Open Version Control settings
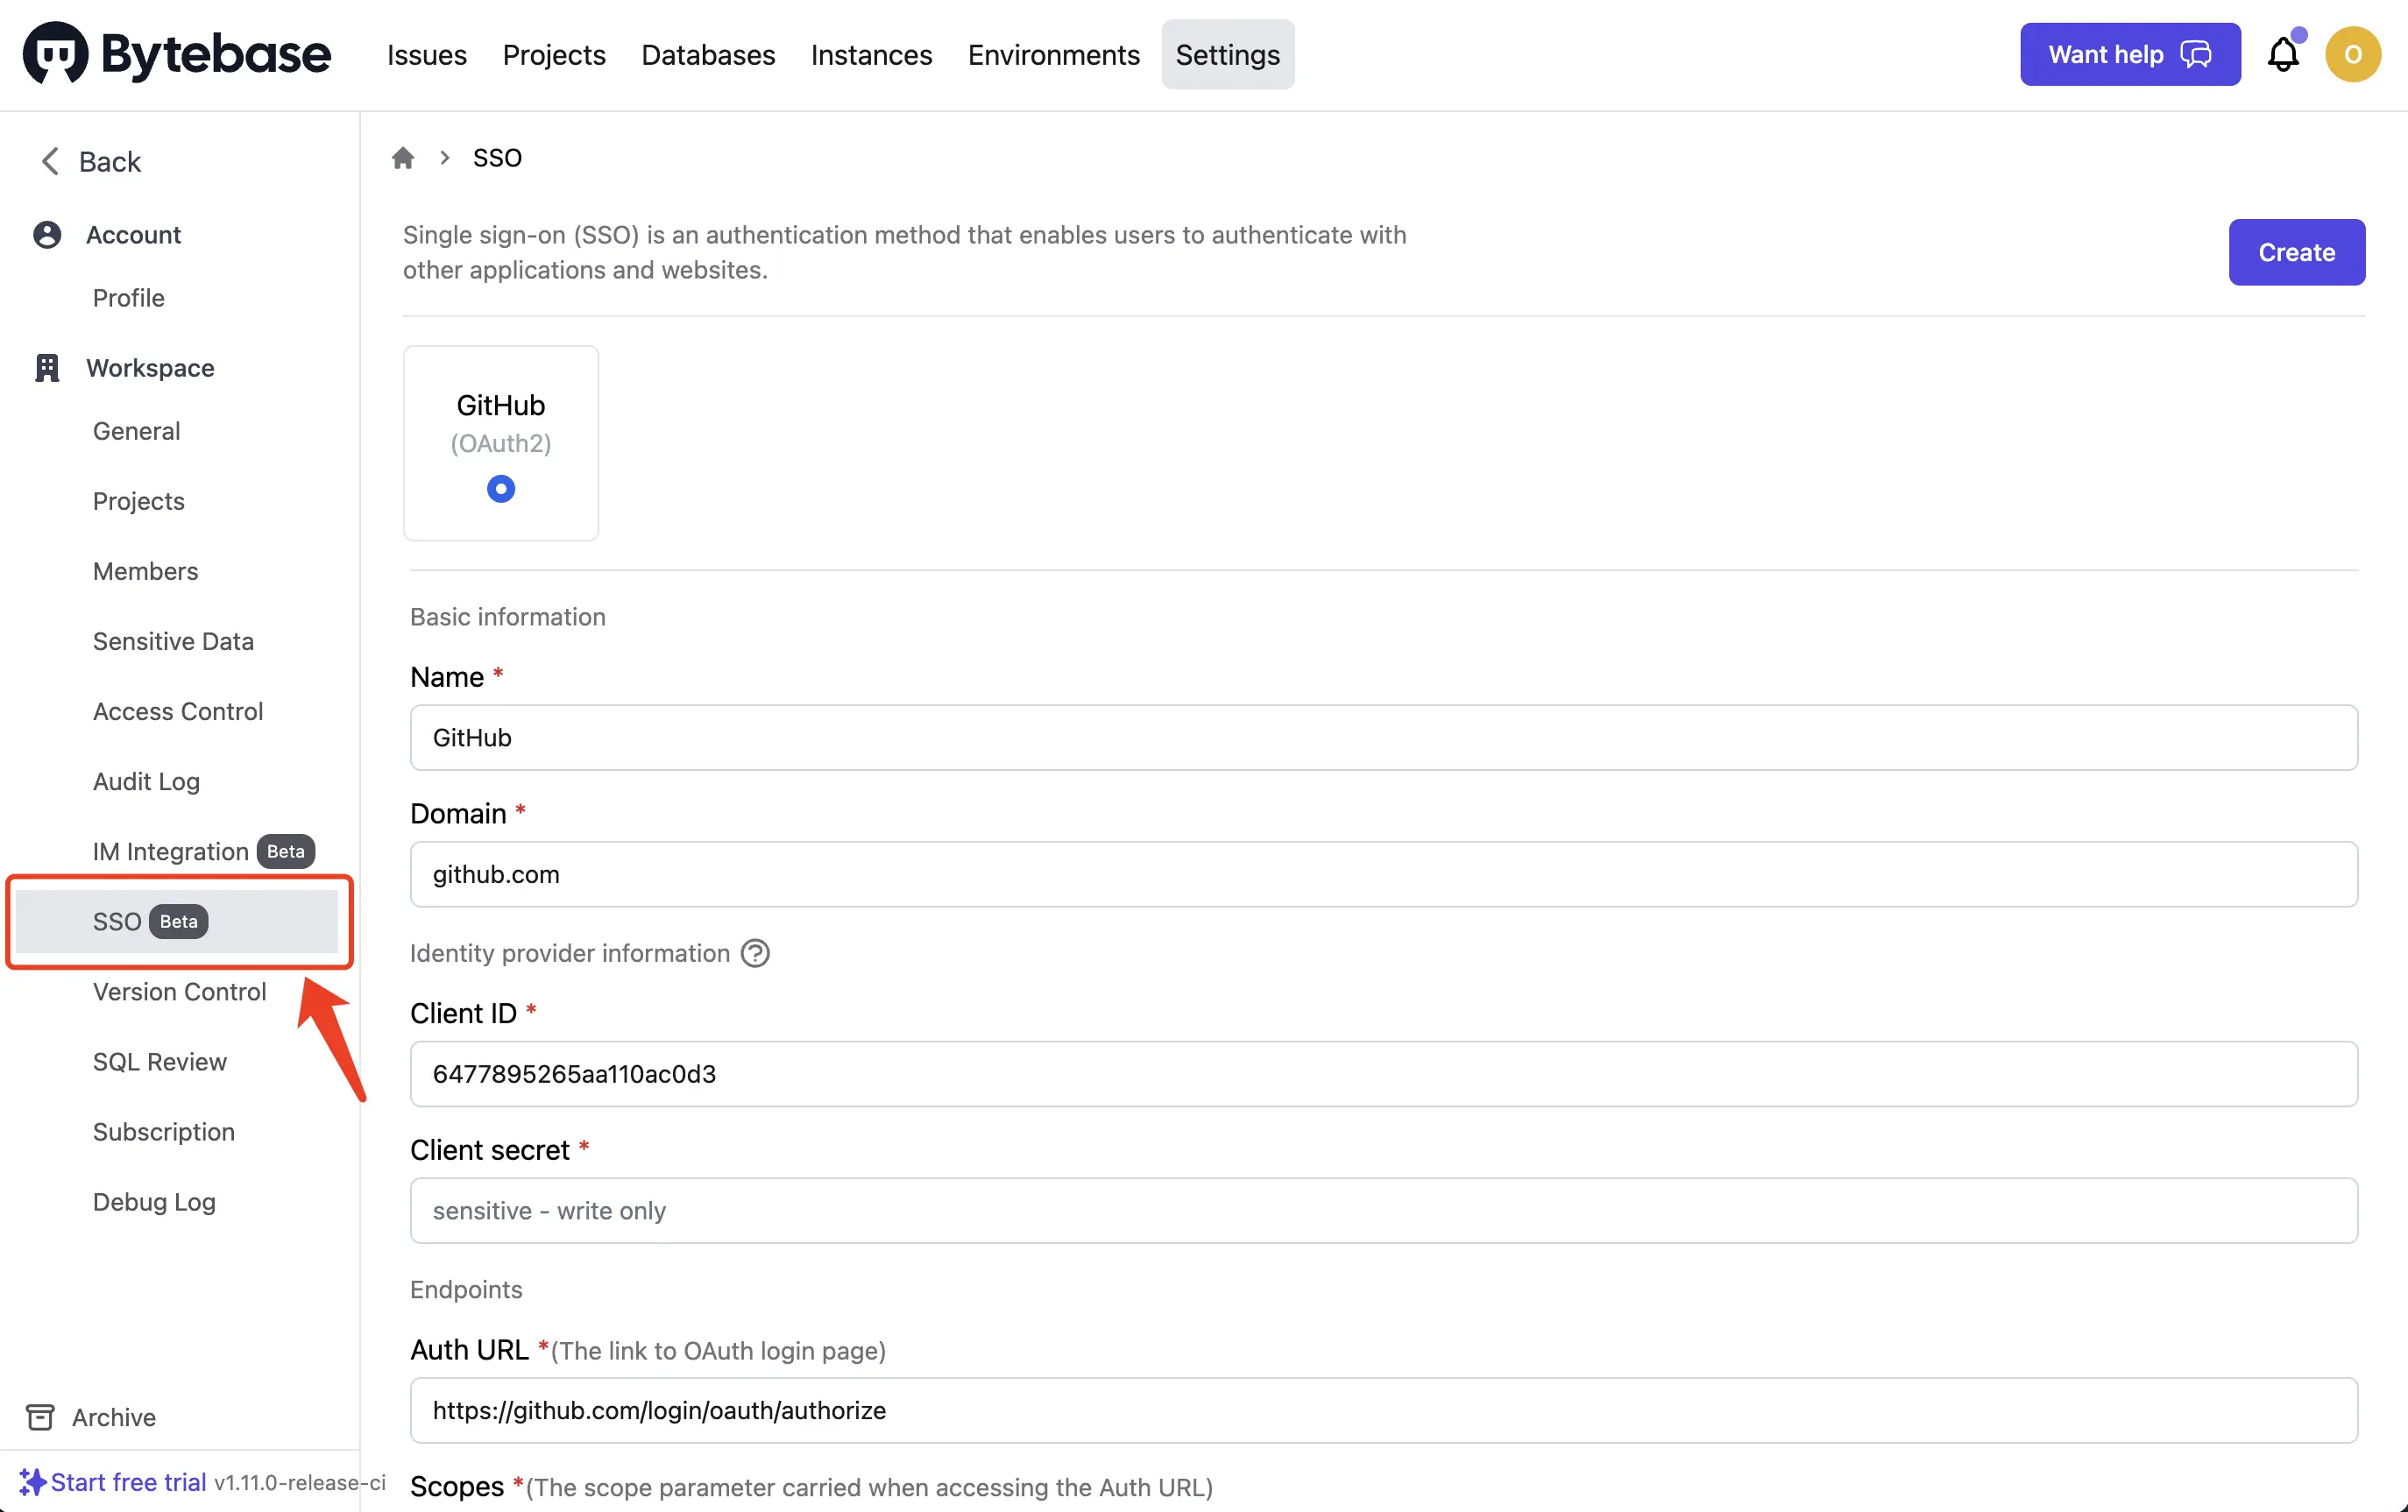The image size is (2408, 1512). tap(179, 991)
